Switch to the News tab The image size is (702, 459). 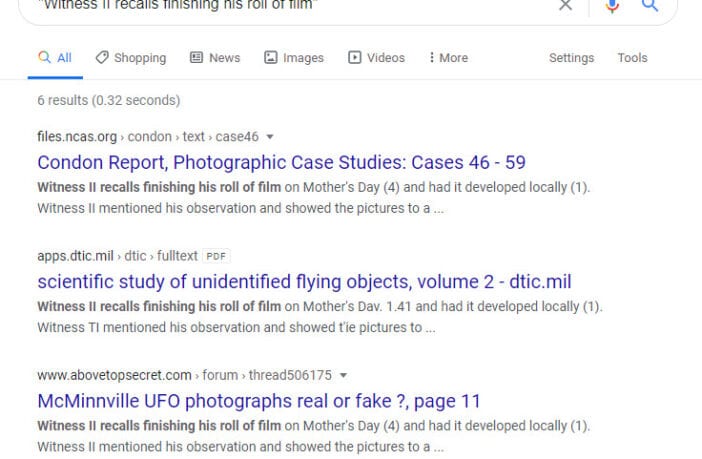[x=215, y=58]
